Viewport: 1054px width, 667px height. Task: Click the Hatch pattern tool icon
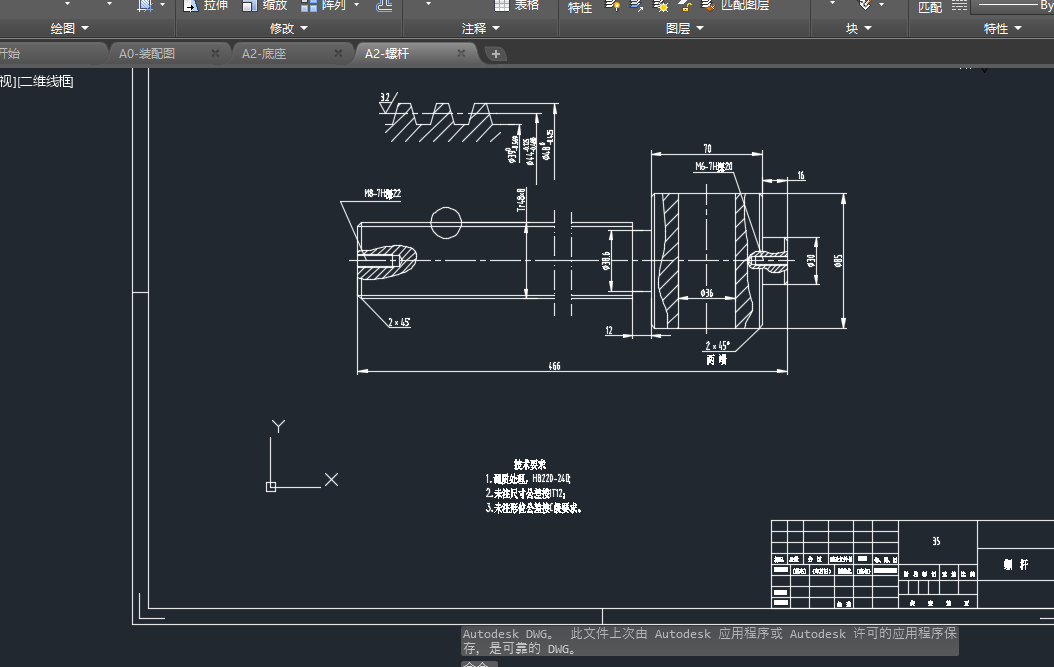tap(145, 5)
